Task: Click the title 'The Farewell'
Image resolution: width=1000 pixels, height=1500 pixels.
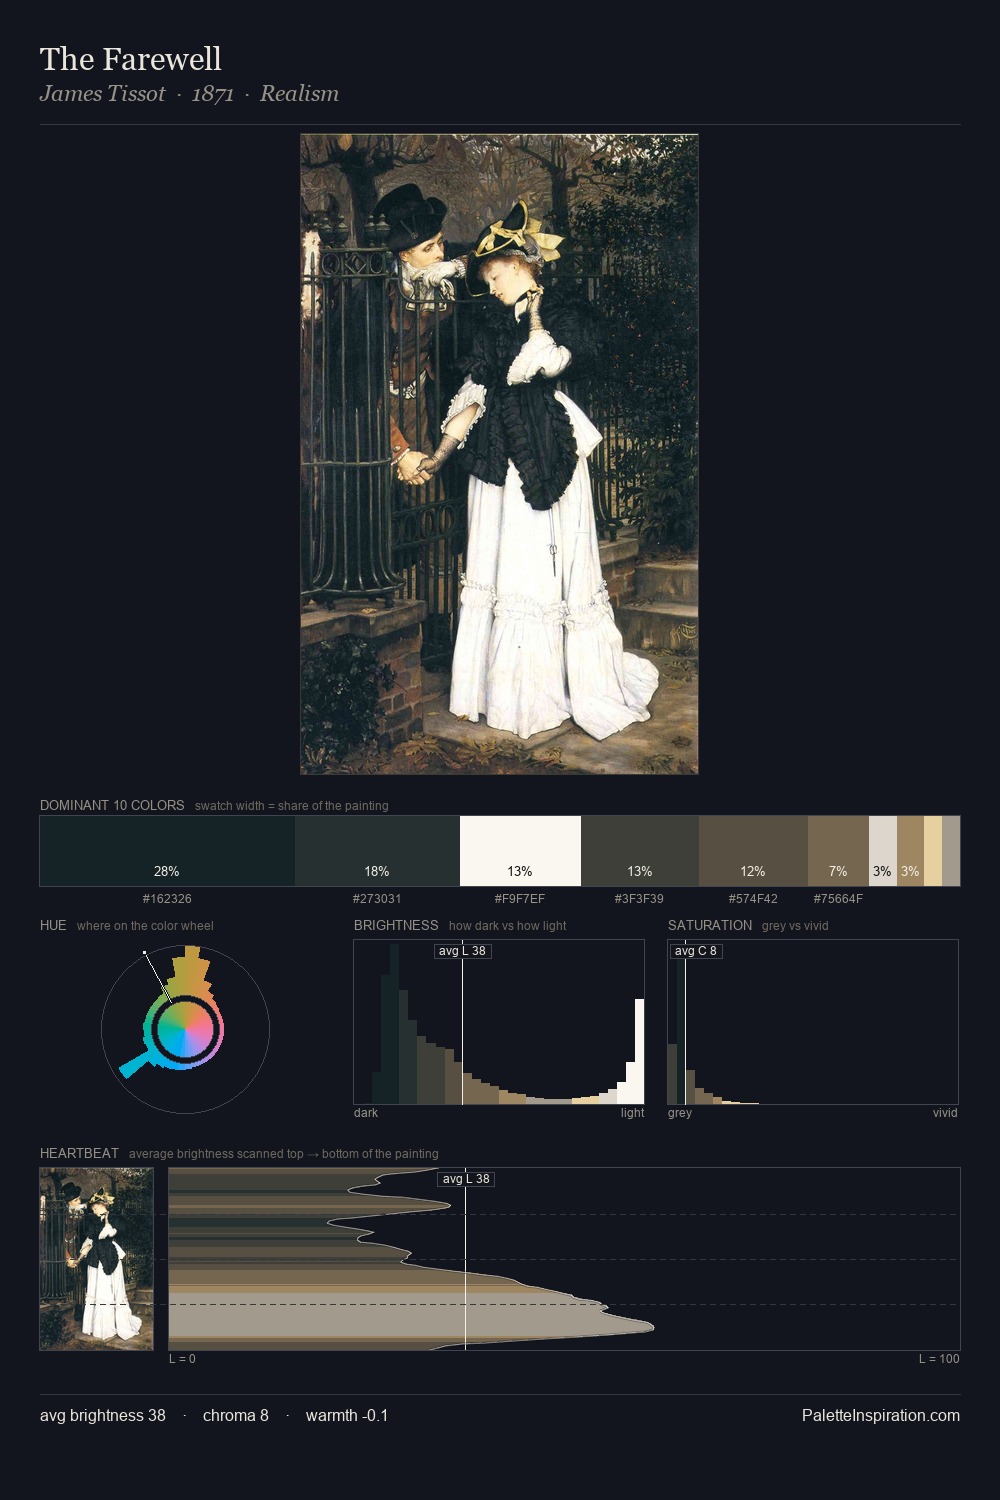Action: point(131,59)
